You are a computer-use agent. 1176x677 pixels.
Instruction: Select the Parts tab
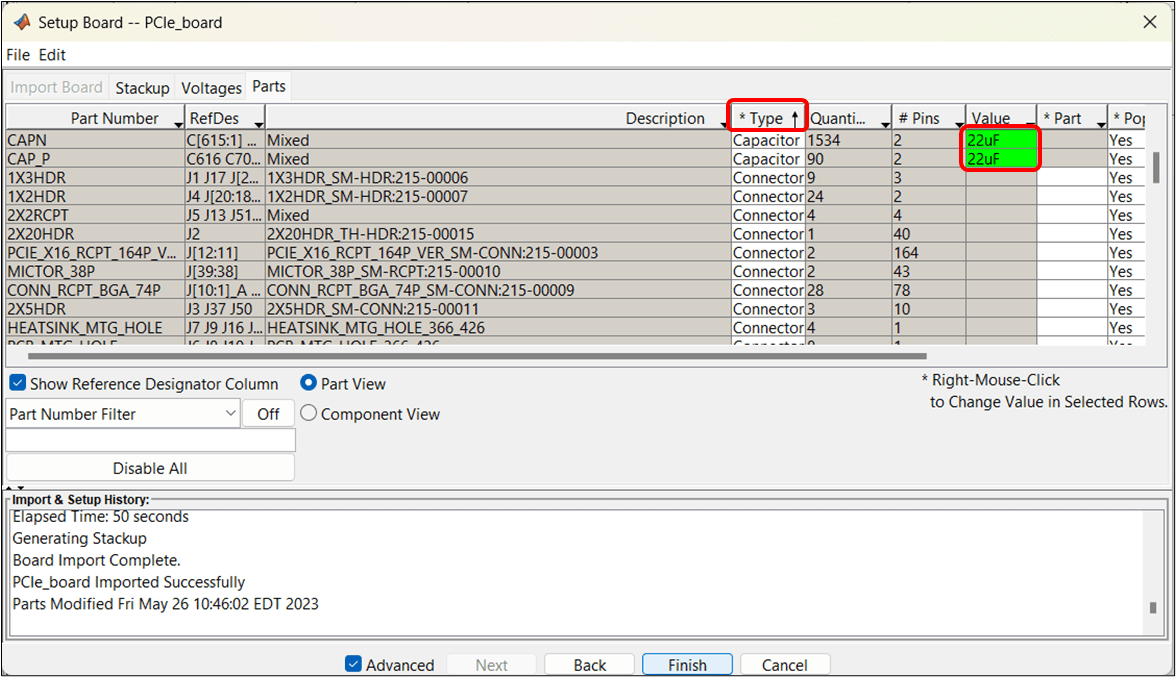[x=268, y=86]
